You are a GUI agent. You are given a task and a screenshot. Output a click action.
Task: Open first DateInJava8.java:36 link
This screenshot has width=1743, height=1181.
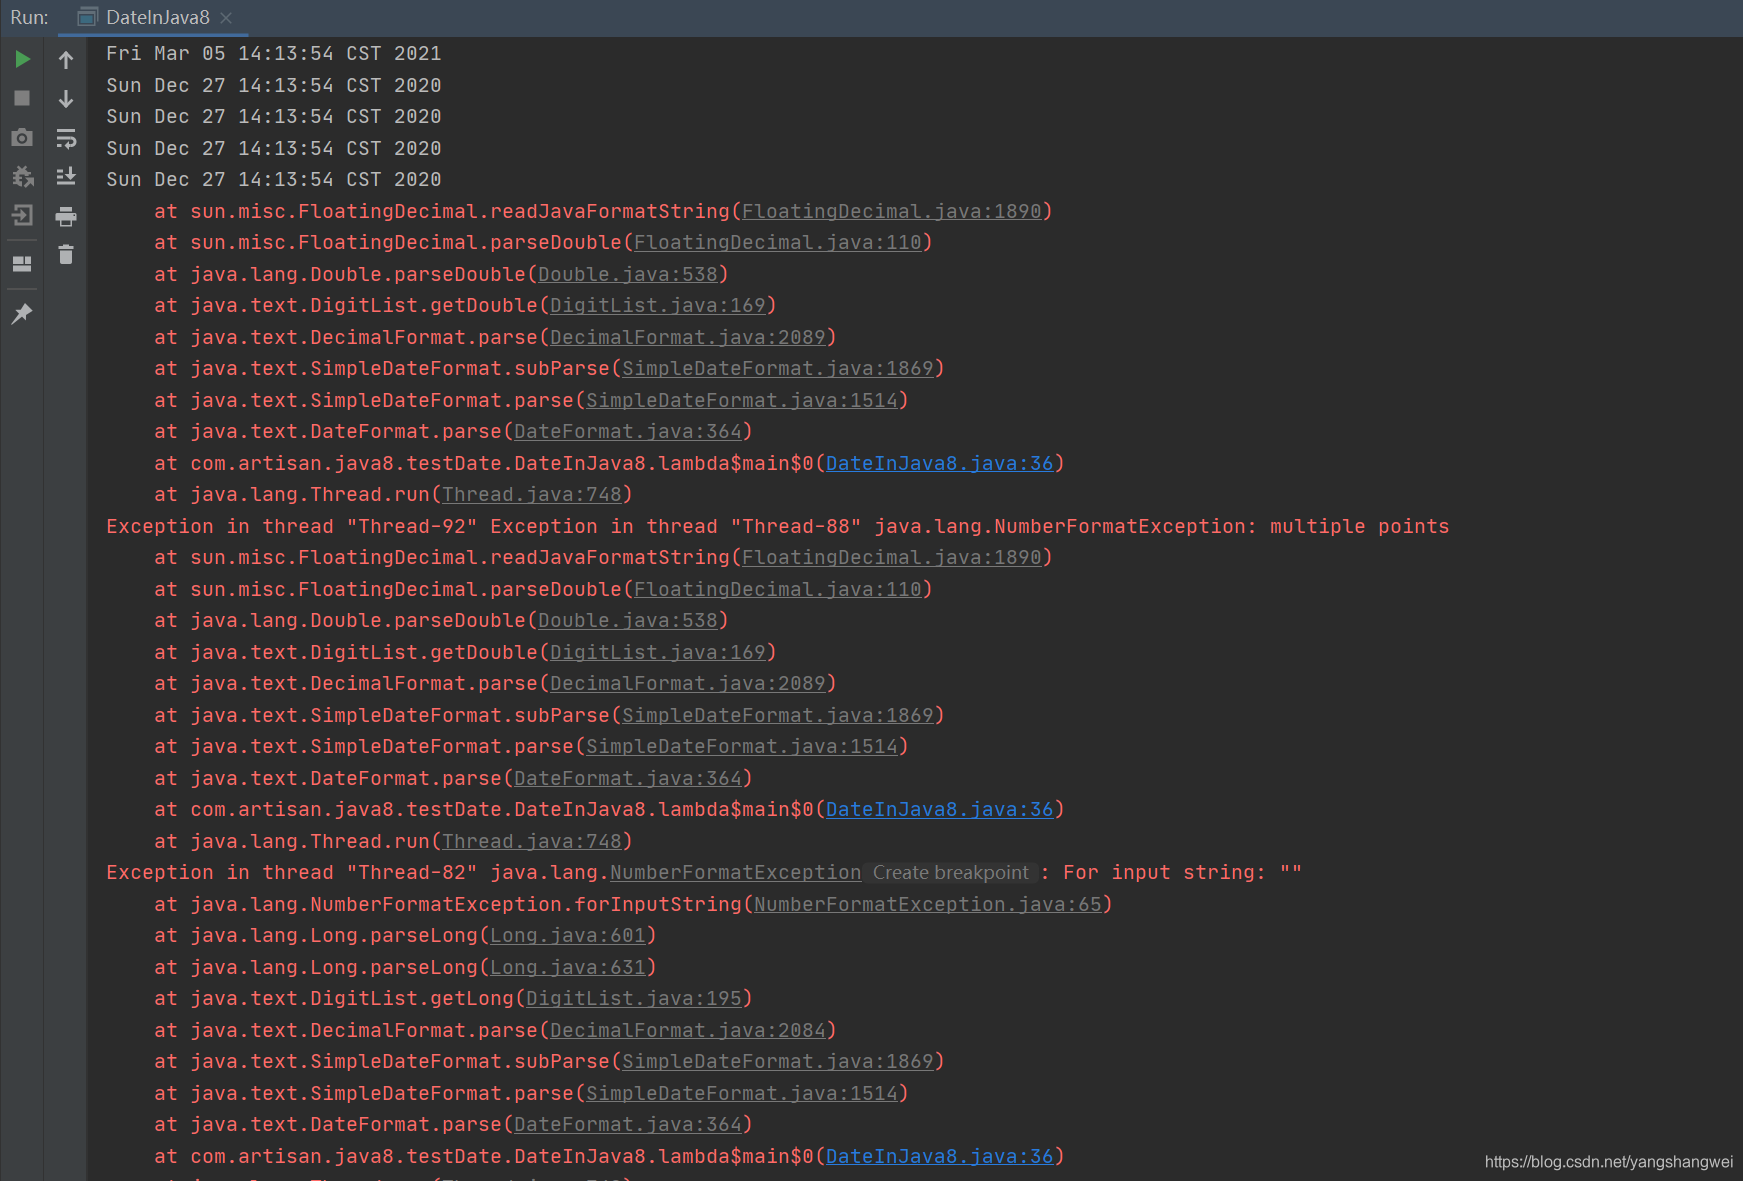(939, 463)
